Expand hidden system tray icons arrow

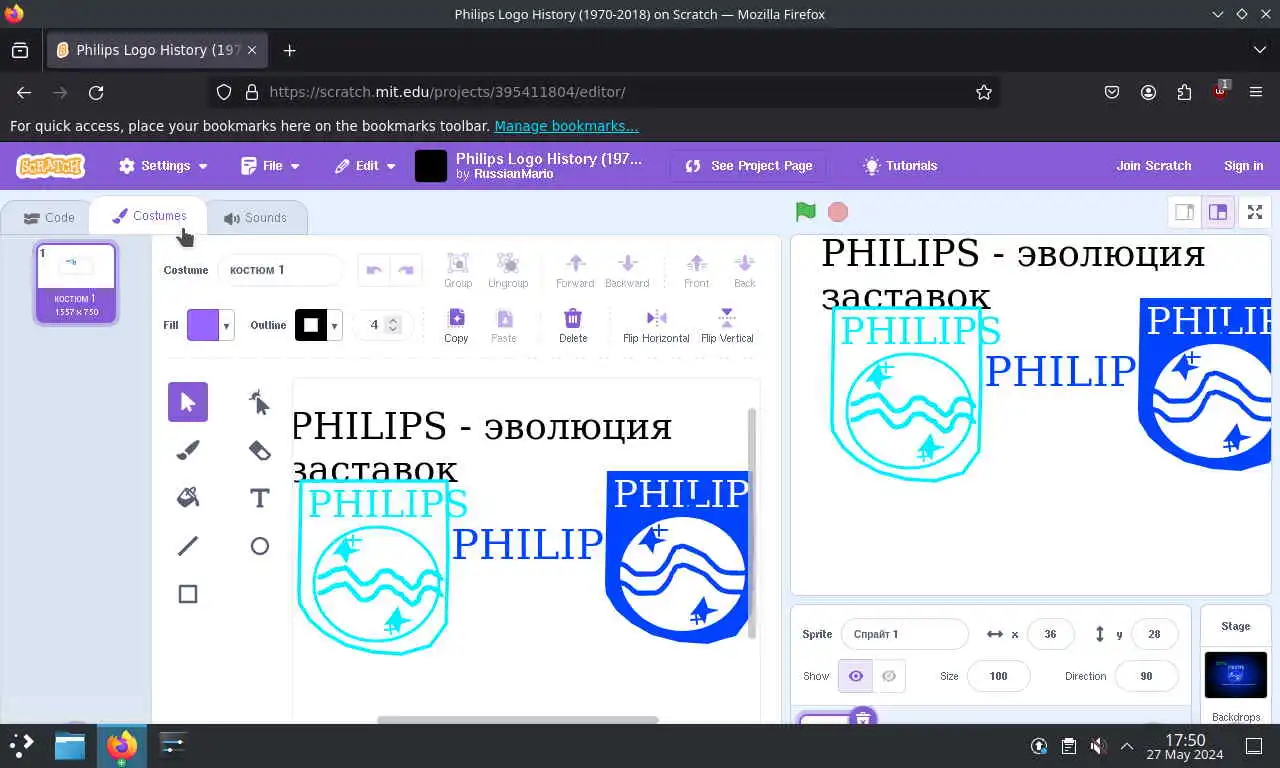1127,746
